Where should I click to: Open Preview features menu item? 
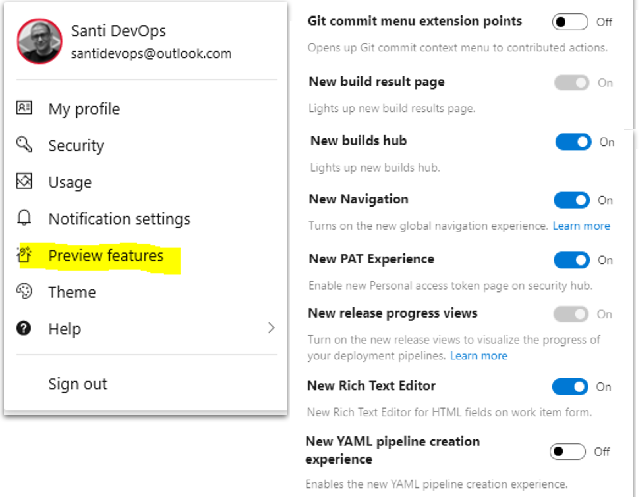click(x=106, y=256)
